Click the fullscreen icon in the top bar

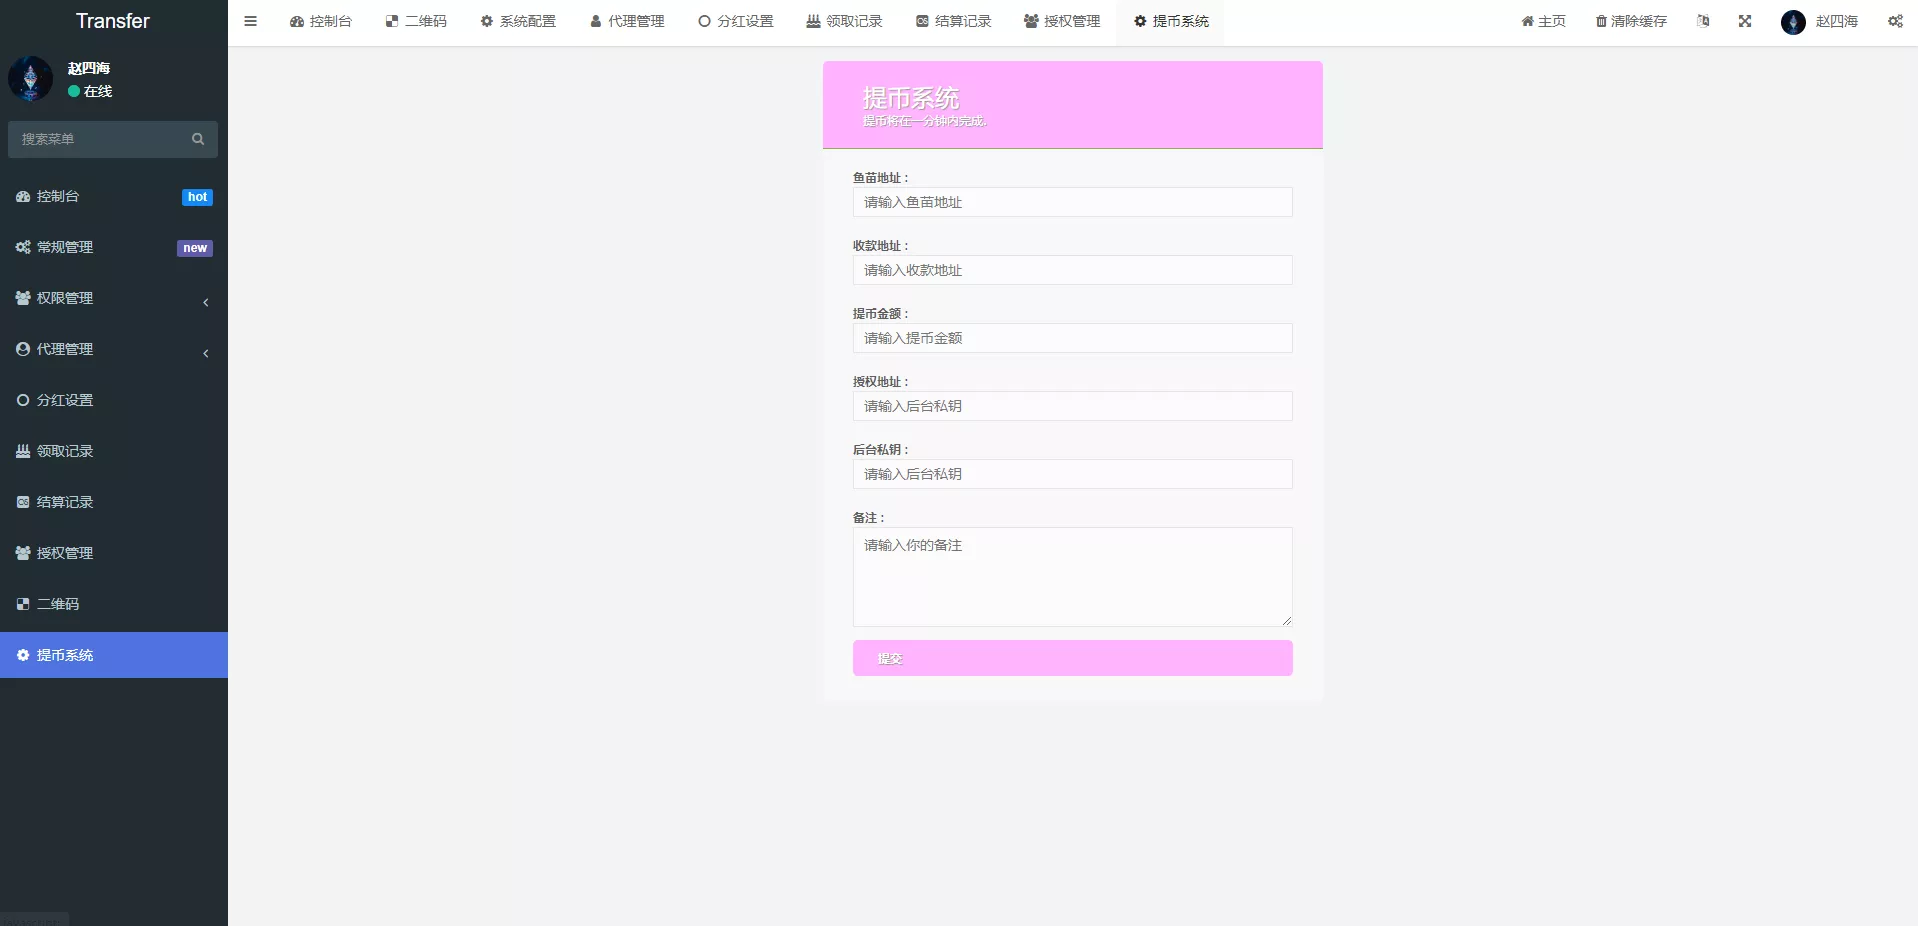[1745, 21]
